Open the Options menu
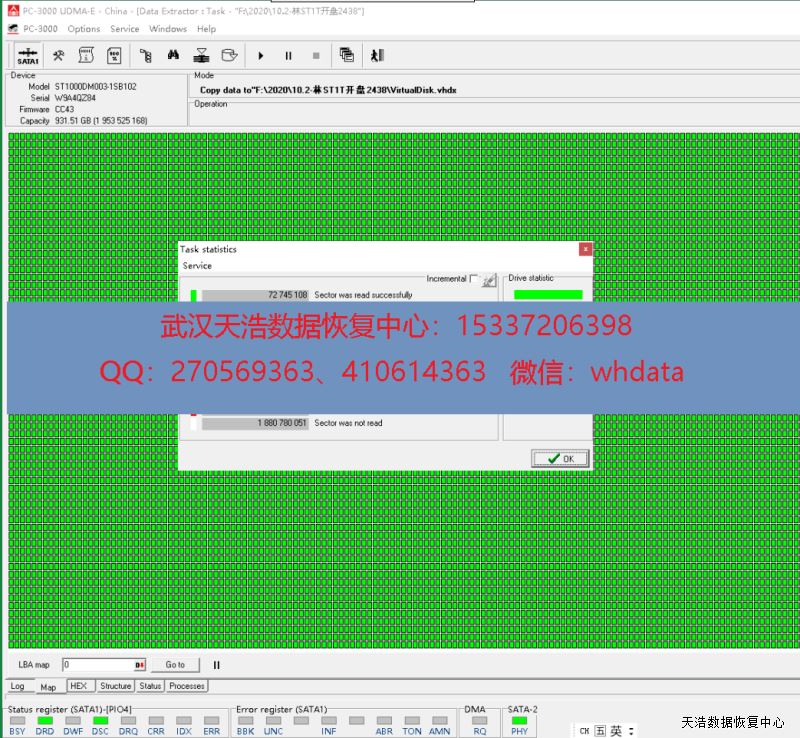The image size is (800, 738). [84, 29]
